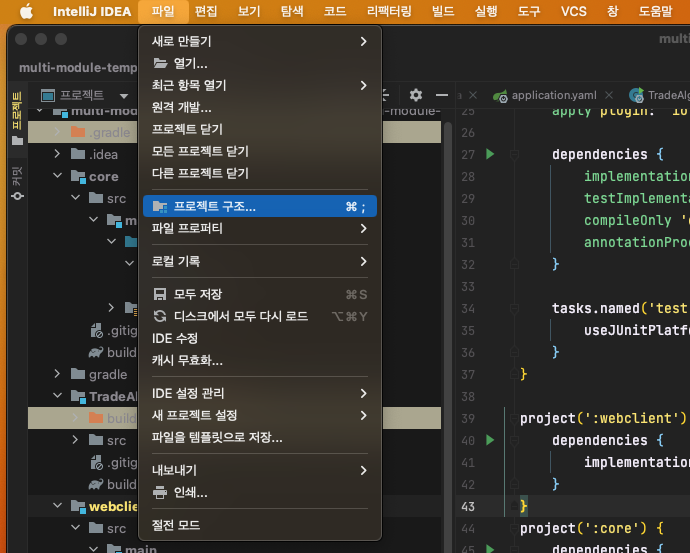
Task: Choose 캐시 무효화...
Action: [x=260, y=360]
